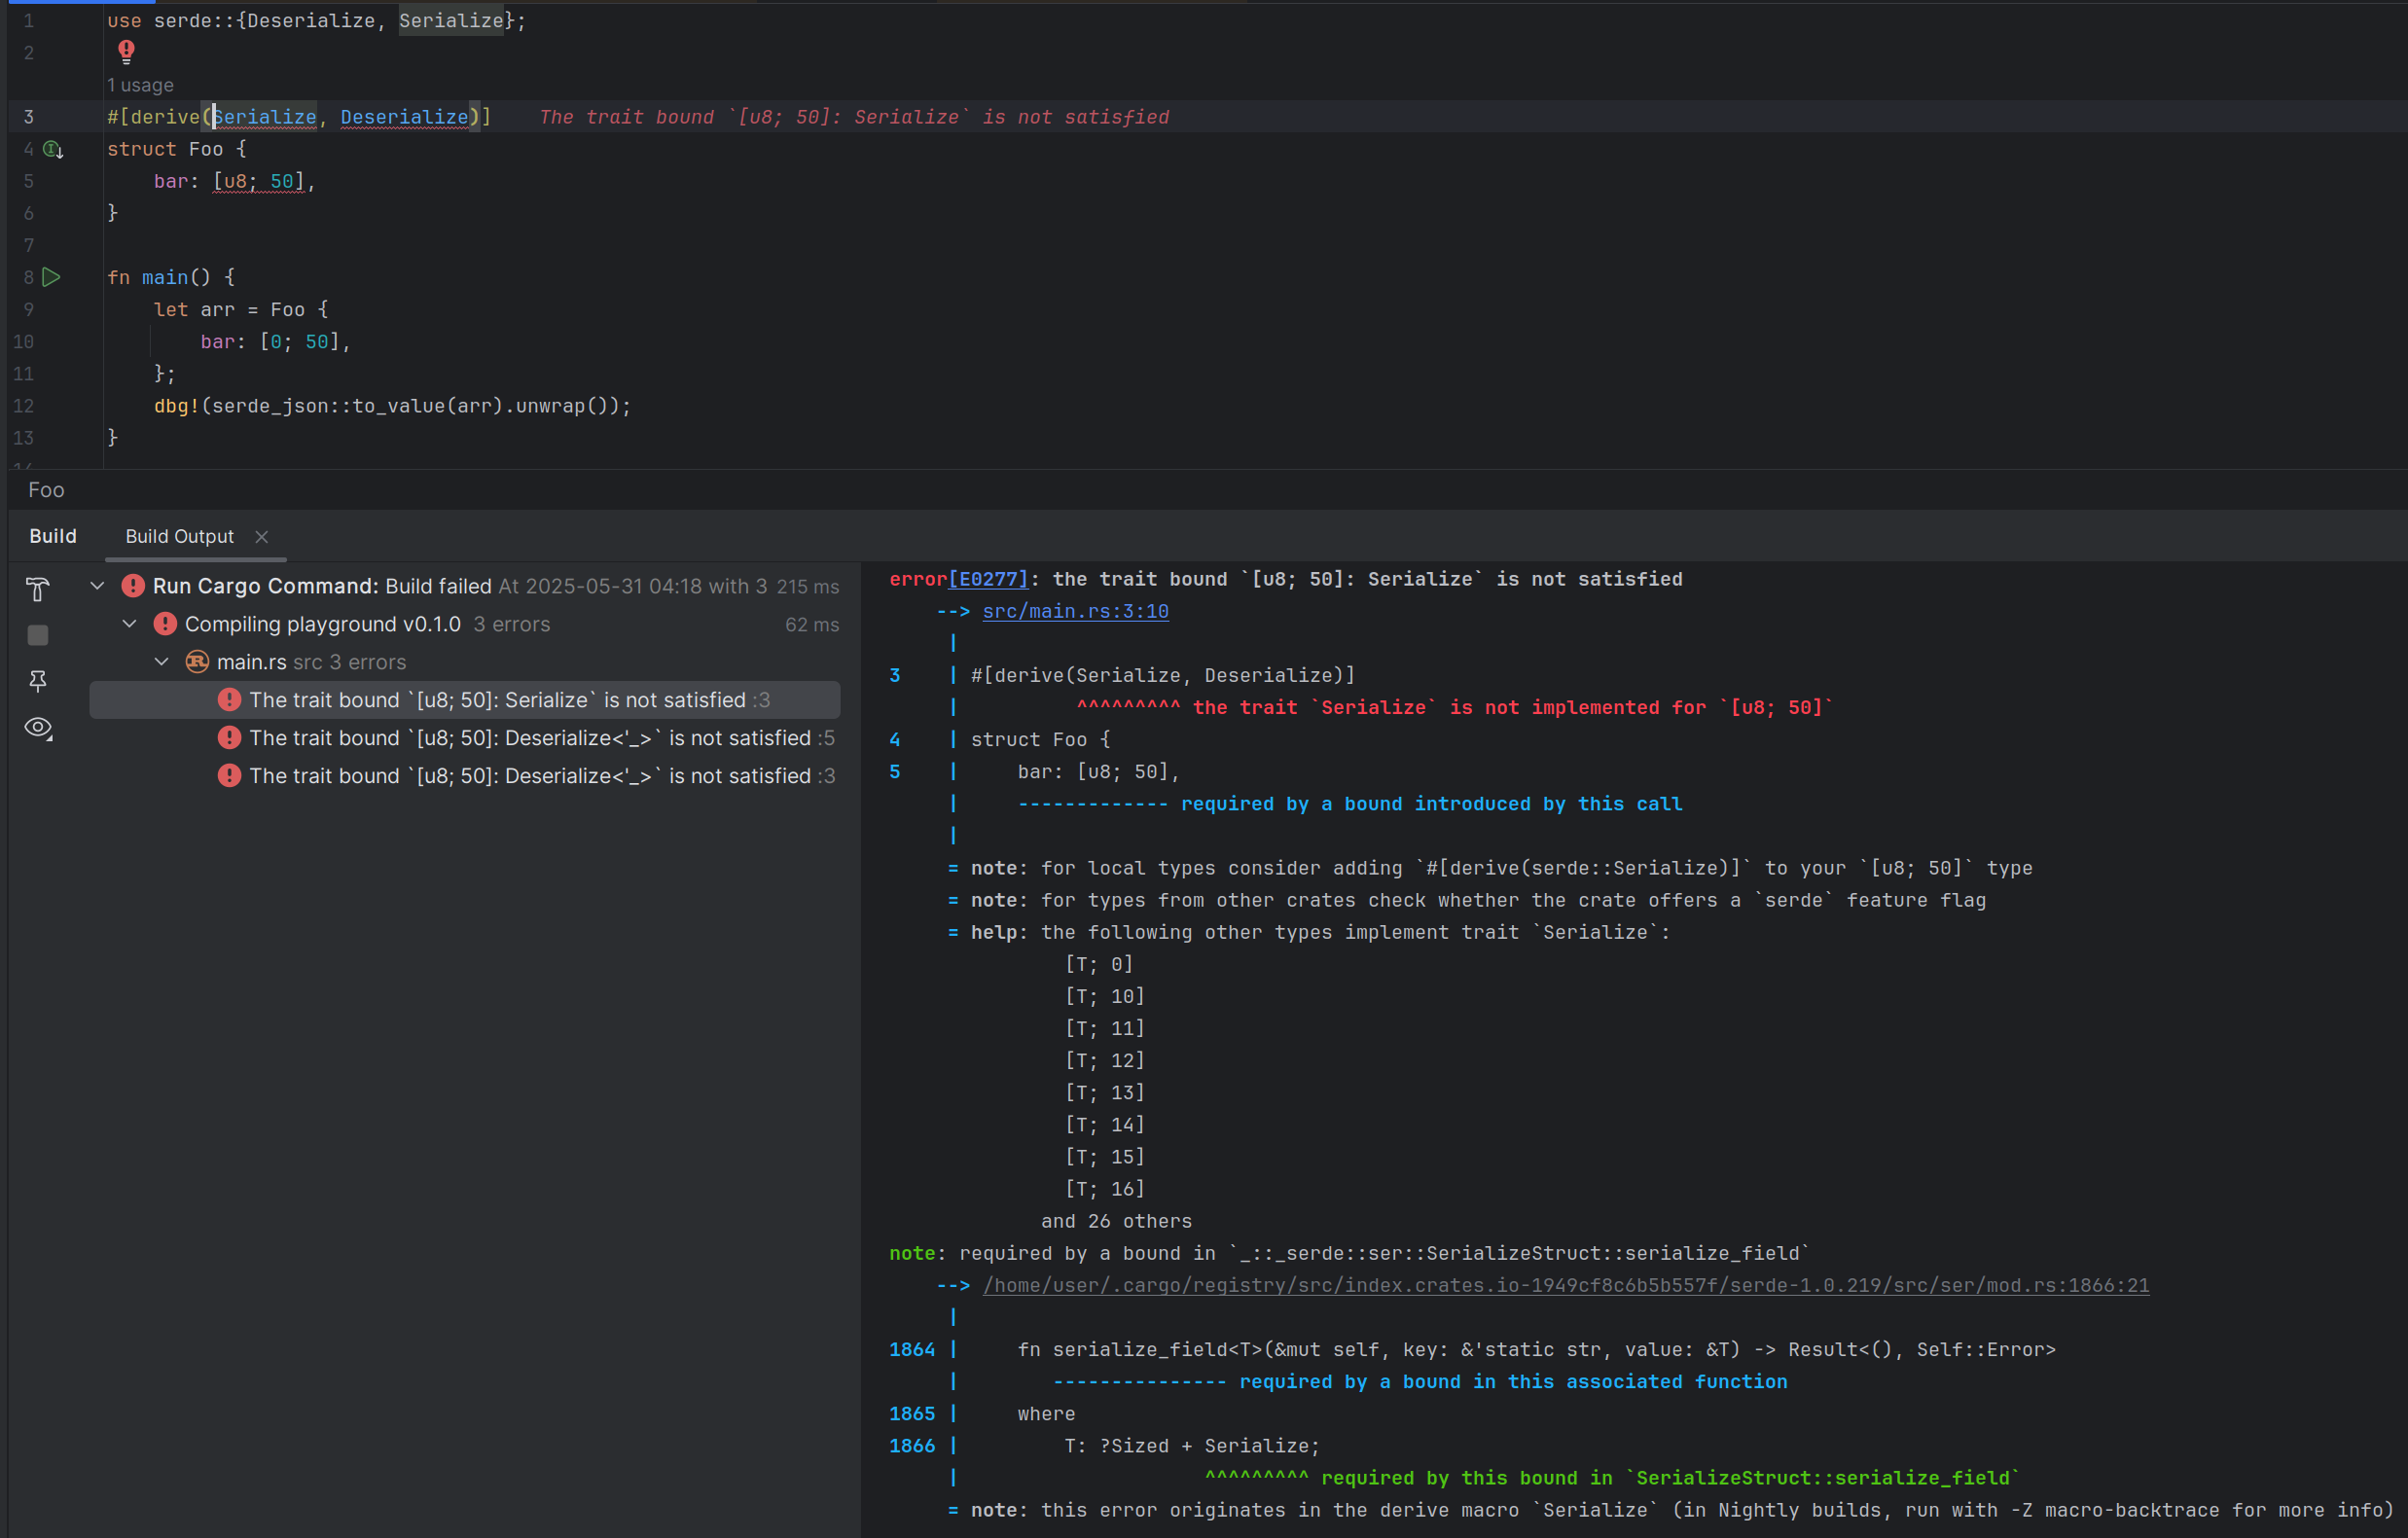Click the Rust file icon for main.rs

point(197,662)
